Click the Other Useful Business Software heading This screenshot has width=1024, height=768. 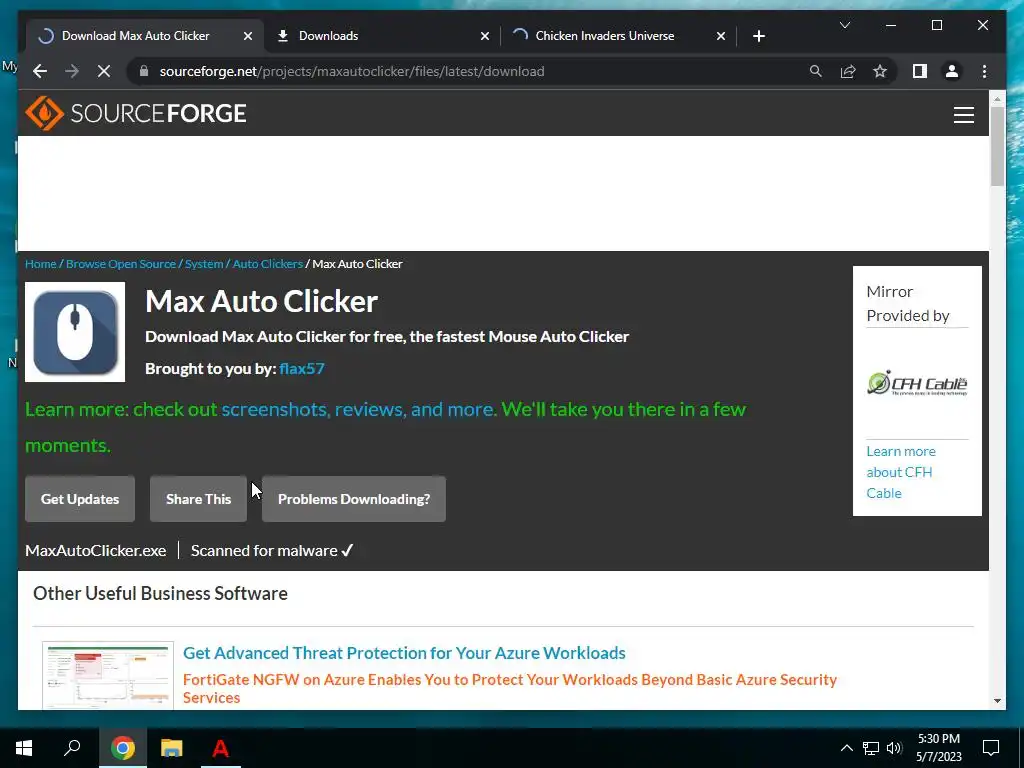161,594
